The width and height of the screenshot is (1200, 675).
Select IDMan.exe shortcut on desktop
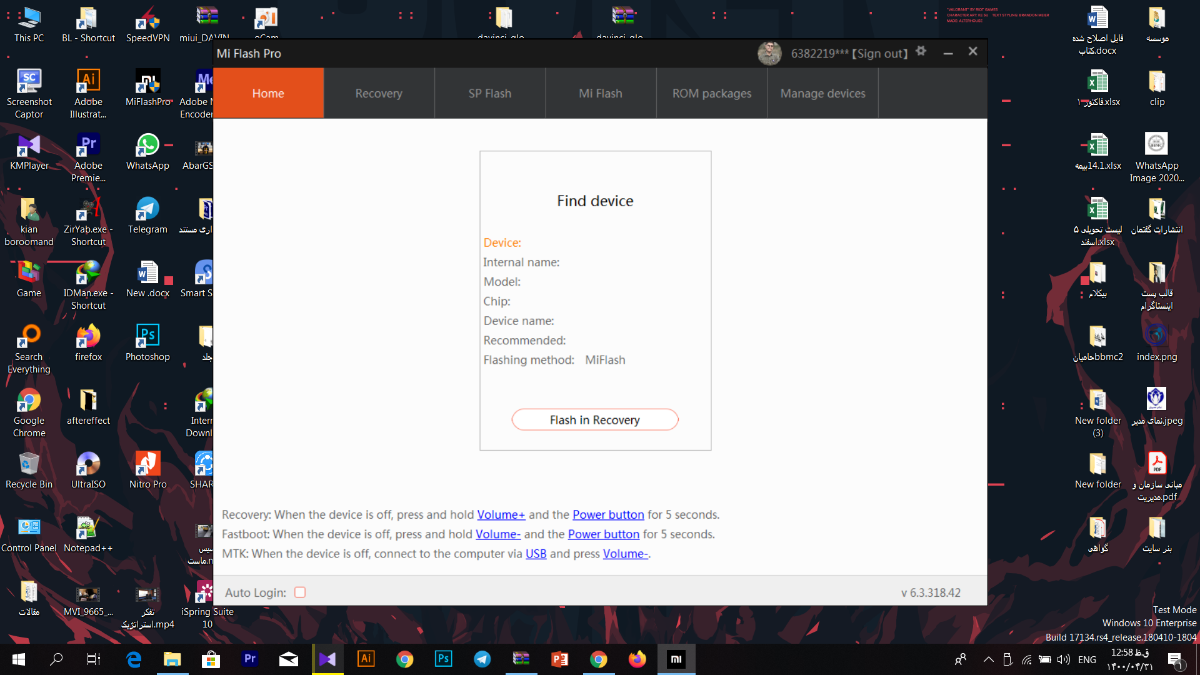click(88, 285)
